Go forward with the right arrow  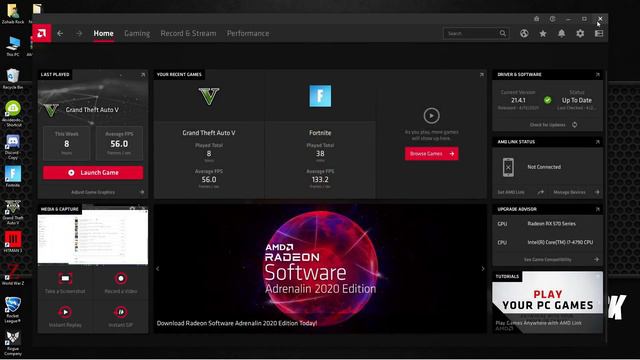[x=79, y=33]
